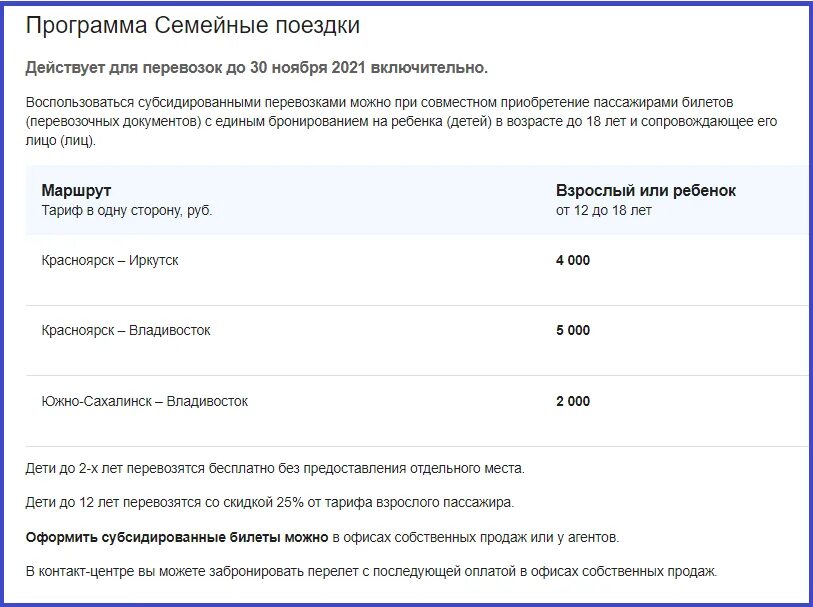
Task: Click the от 12 до 18 лет subtitle
Action: click(604, 210)
